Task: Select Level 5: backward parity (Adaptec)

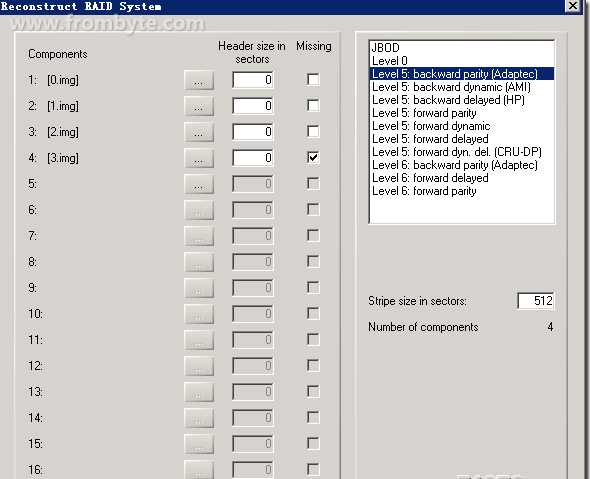Action: pos(462,74)
